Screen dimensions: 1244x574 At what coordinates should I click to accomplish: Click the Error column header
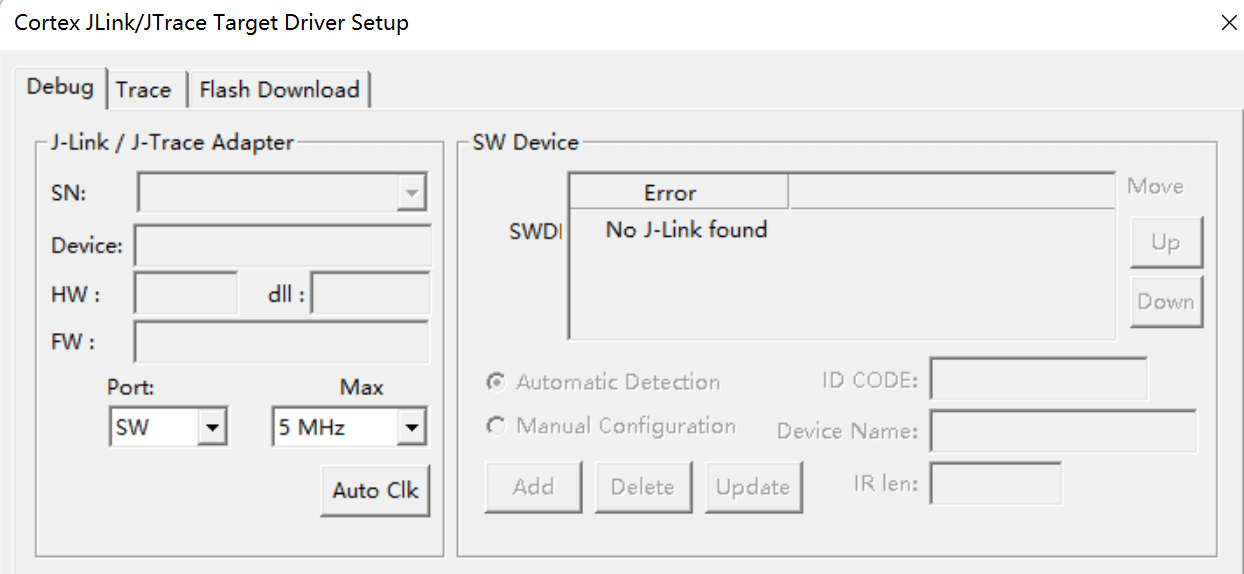[x=670, y=193]
